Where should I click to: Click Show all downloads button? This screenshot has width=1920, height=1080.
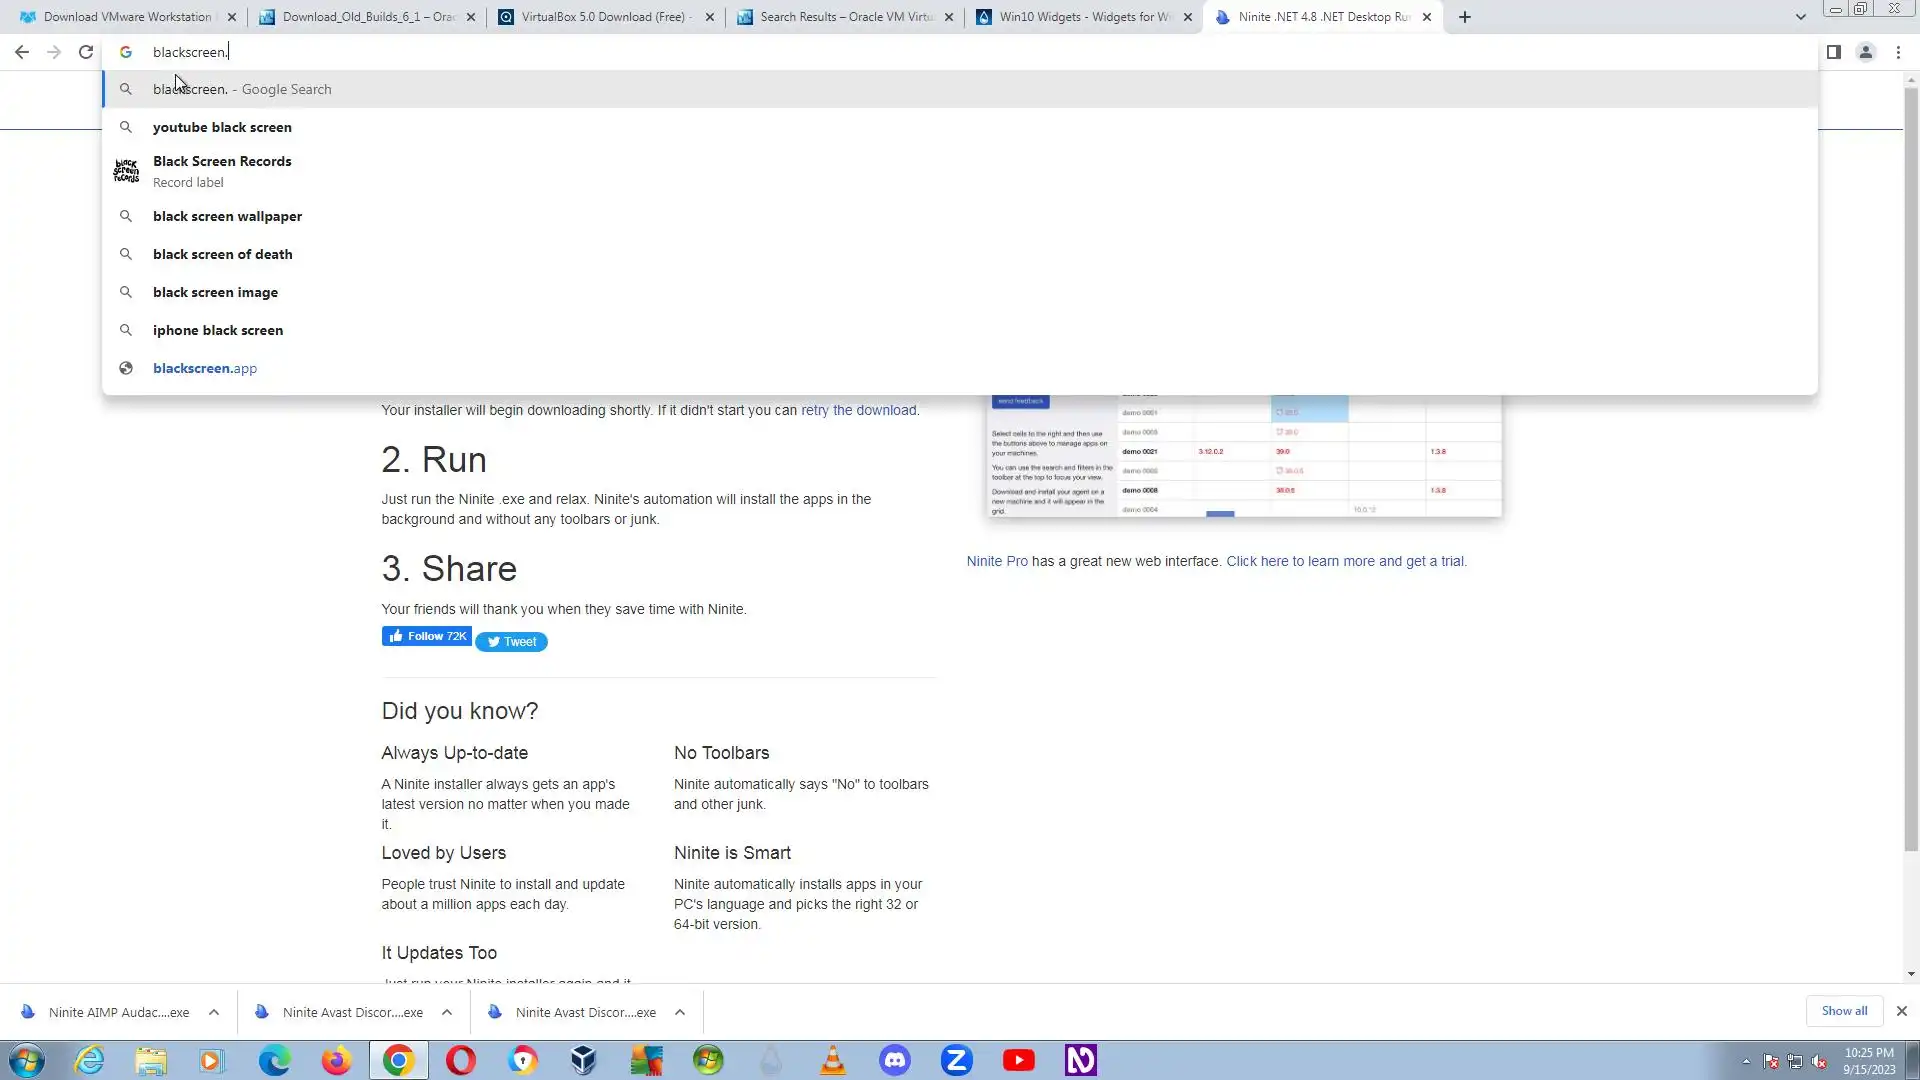click(x=1843, y=1011)
